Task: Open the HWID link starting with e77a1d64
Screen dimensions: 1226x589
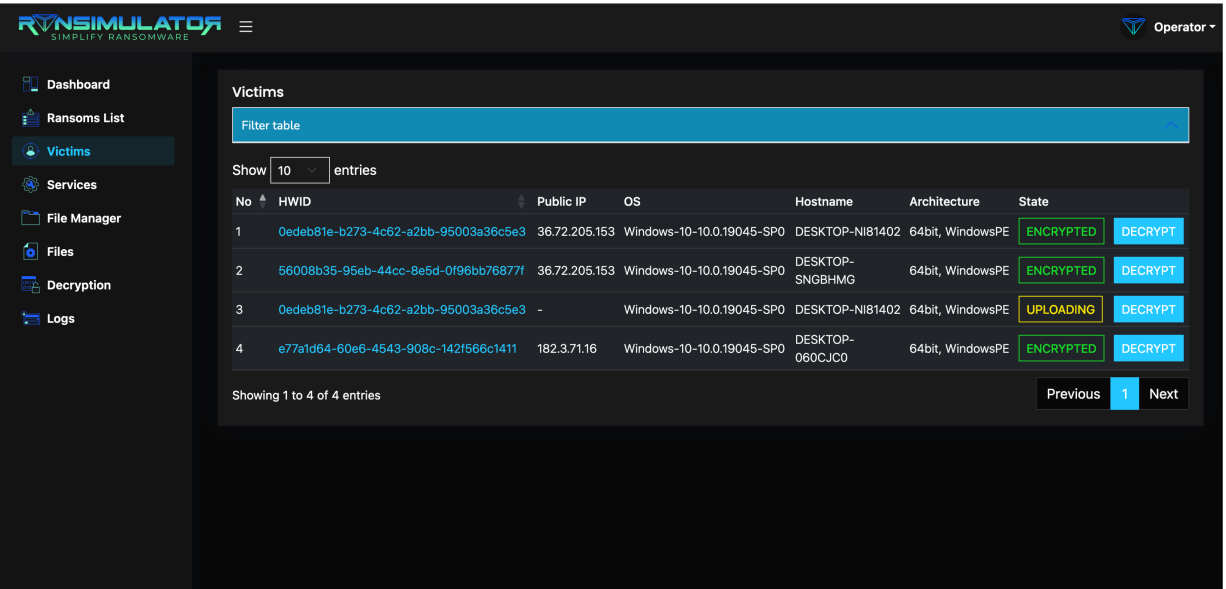Action: point(397,349)
